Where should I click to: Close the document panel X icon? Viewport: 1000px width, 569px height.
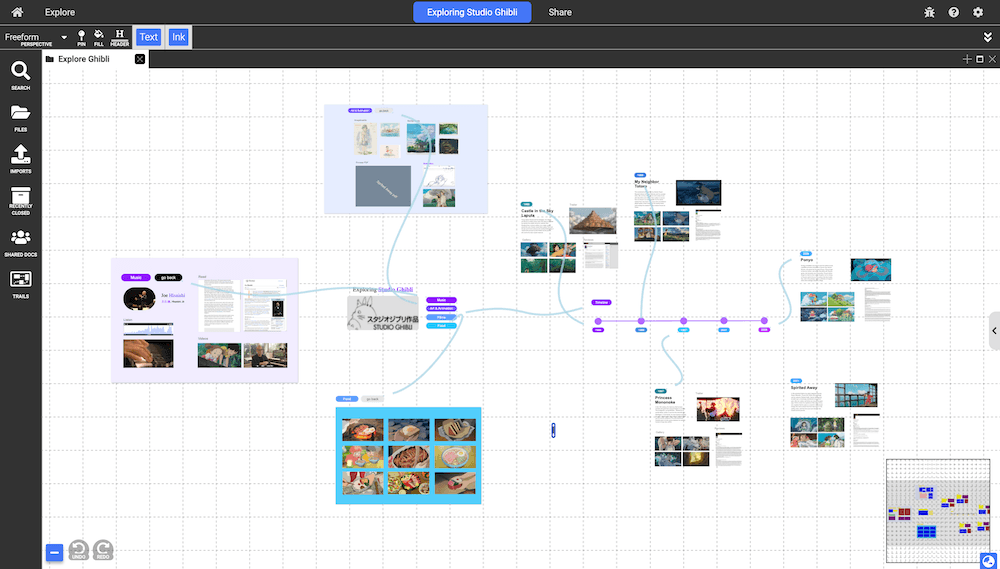pyautogui.click(x=992, y=59)
